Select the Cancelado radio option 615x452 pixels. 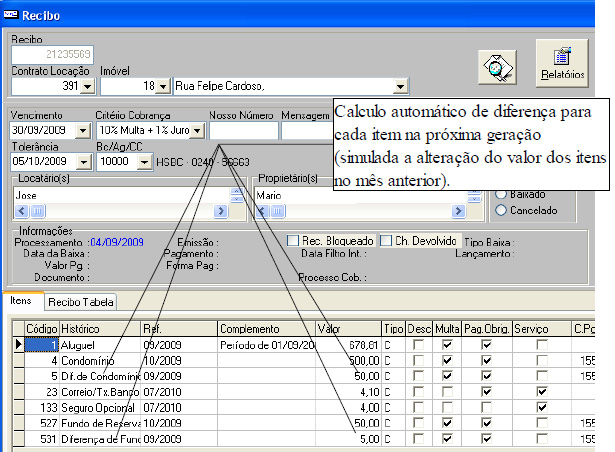pos(503,210)
